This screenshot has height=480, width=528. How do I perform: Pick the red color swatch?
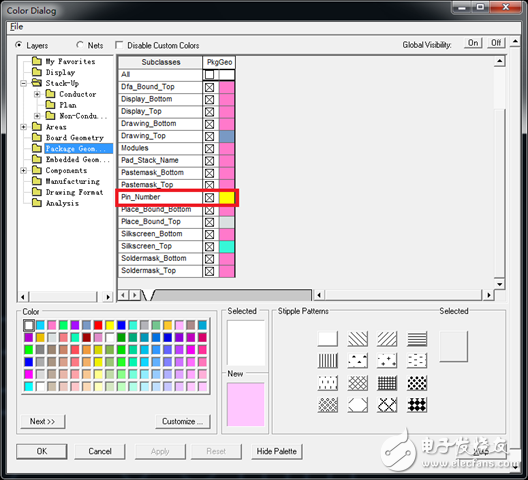click(98, 325)
